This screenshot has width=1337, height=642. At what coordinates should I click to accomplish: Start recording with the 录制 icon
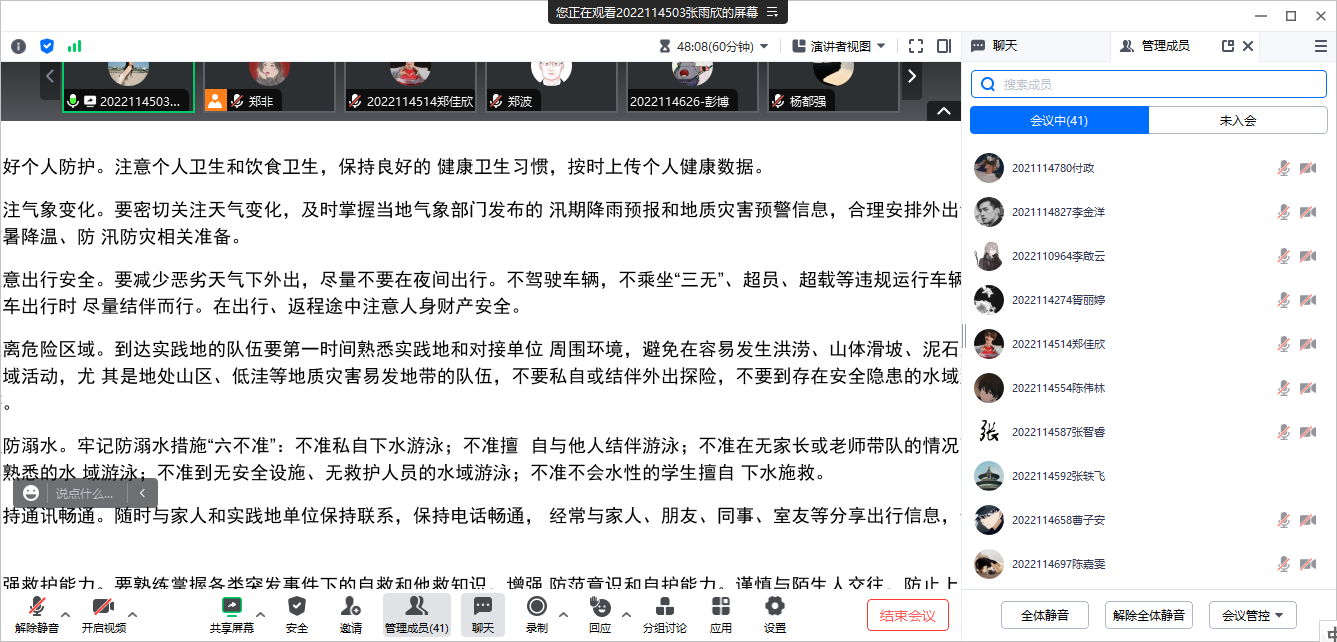(x=537, y=606)
